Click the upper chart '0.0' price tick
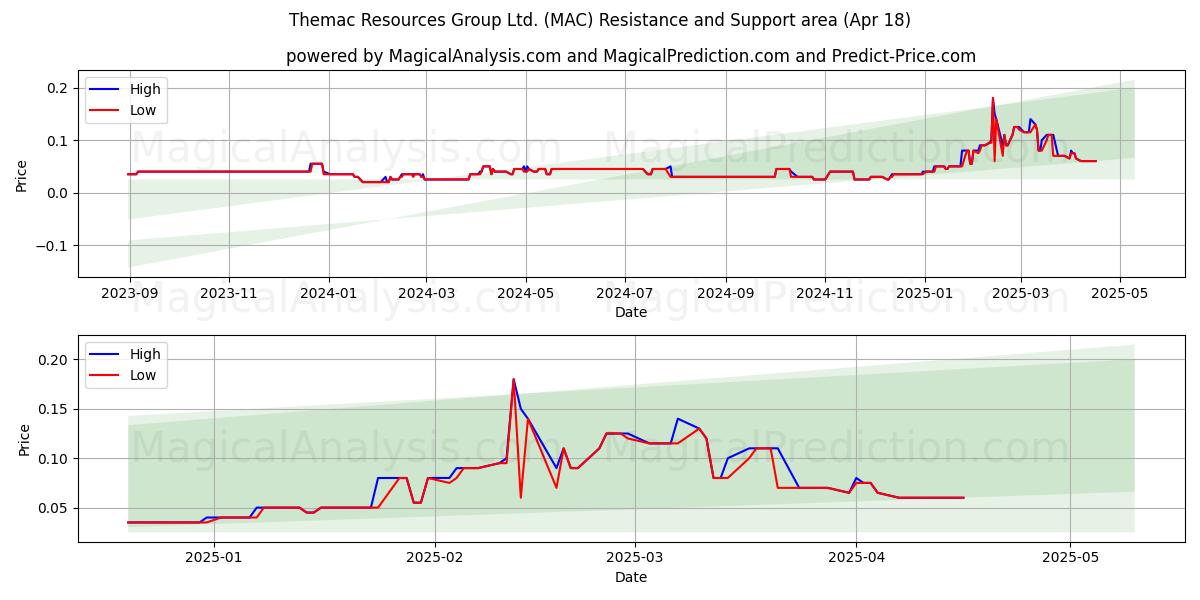 point(57,193)
